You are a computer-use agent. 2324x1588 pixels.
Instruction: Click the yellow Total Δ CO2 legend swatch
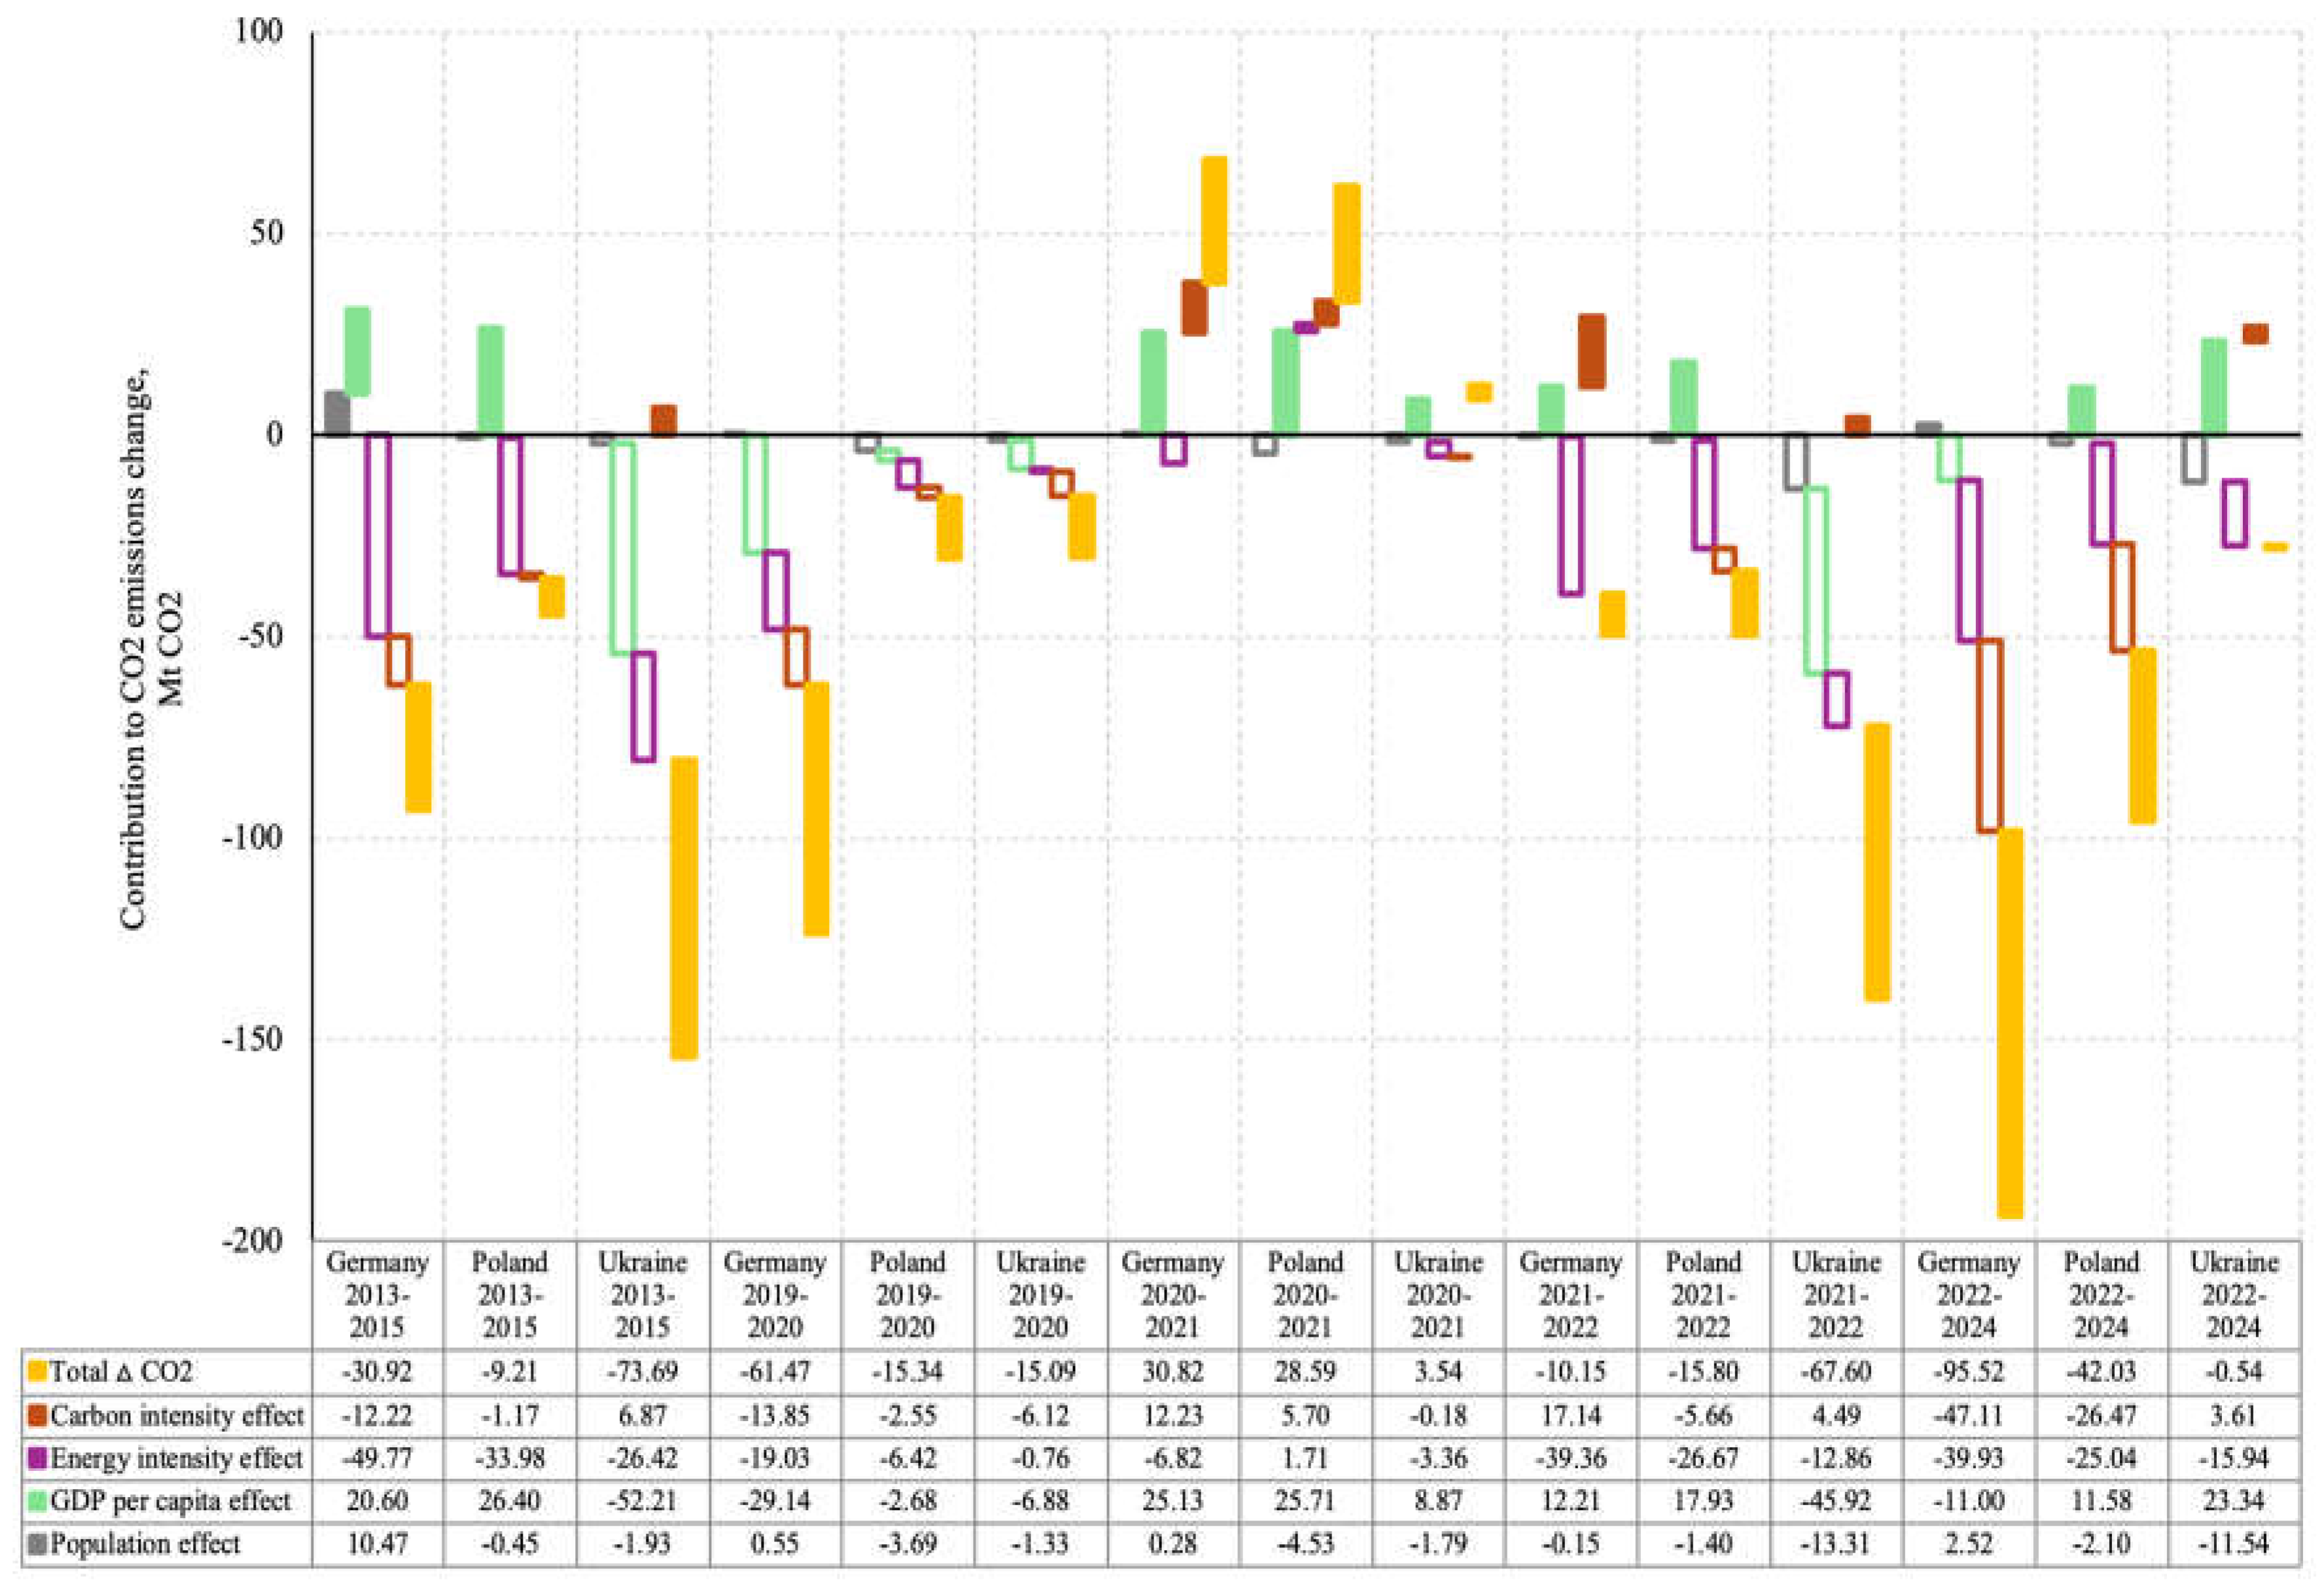[38, 1371]
